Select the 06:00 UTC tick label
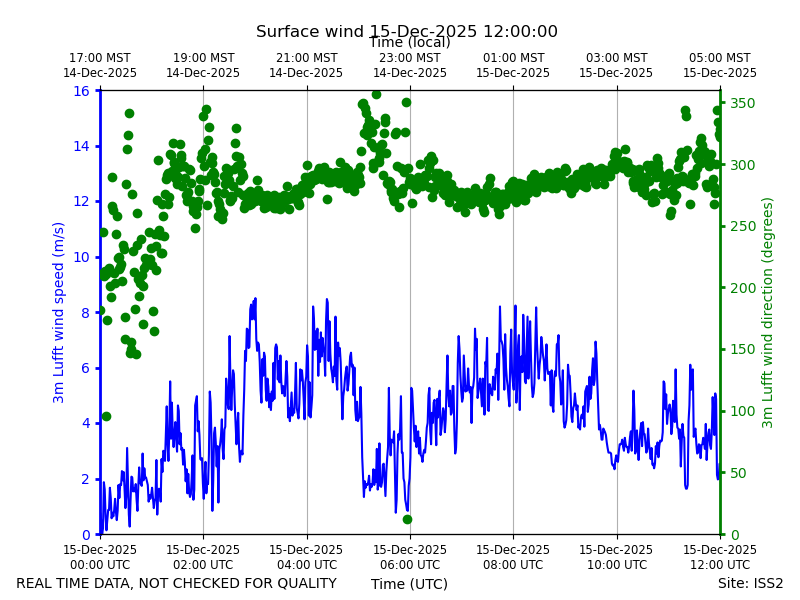 (410, 557)
